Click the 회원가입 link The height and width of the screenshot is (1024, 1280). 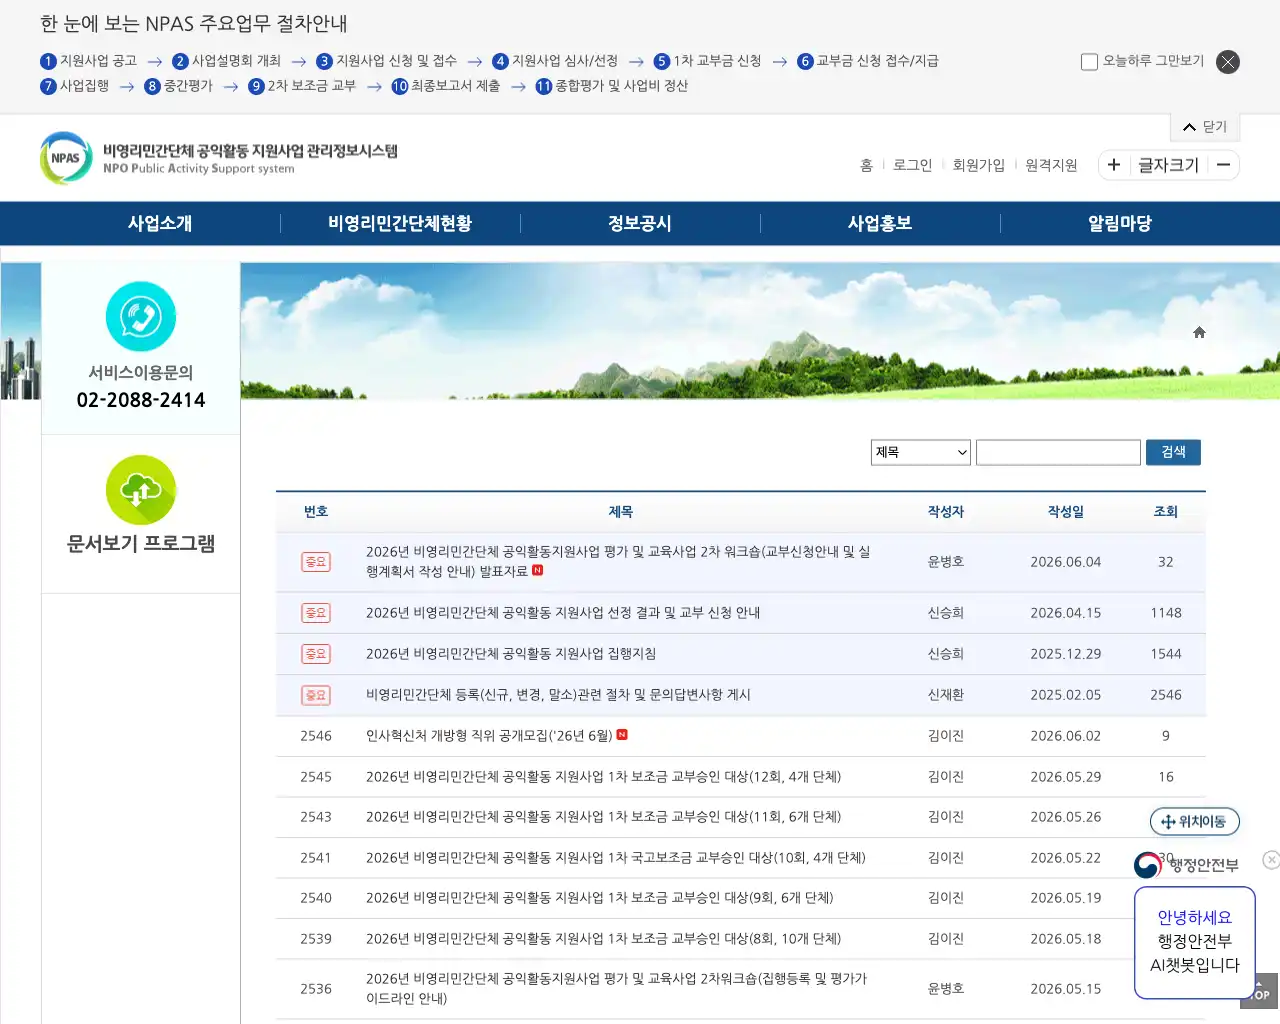point(978,166)
